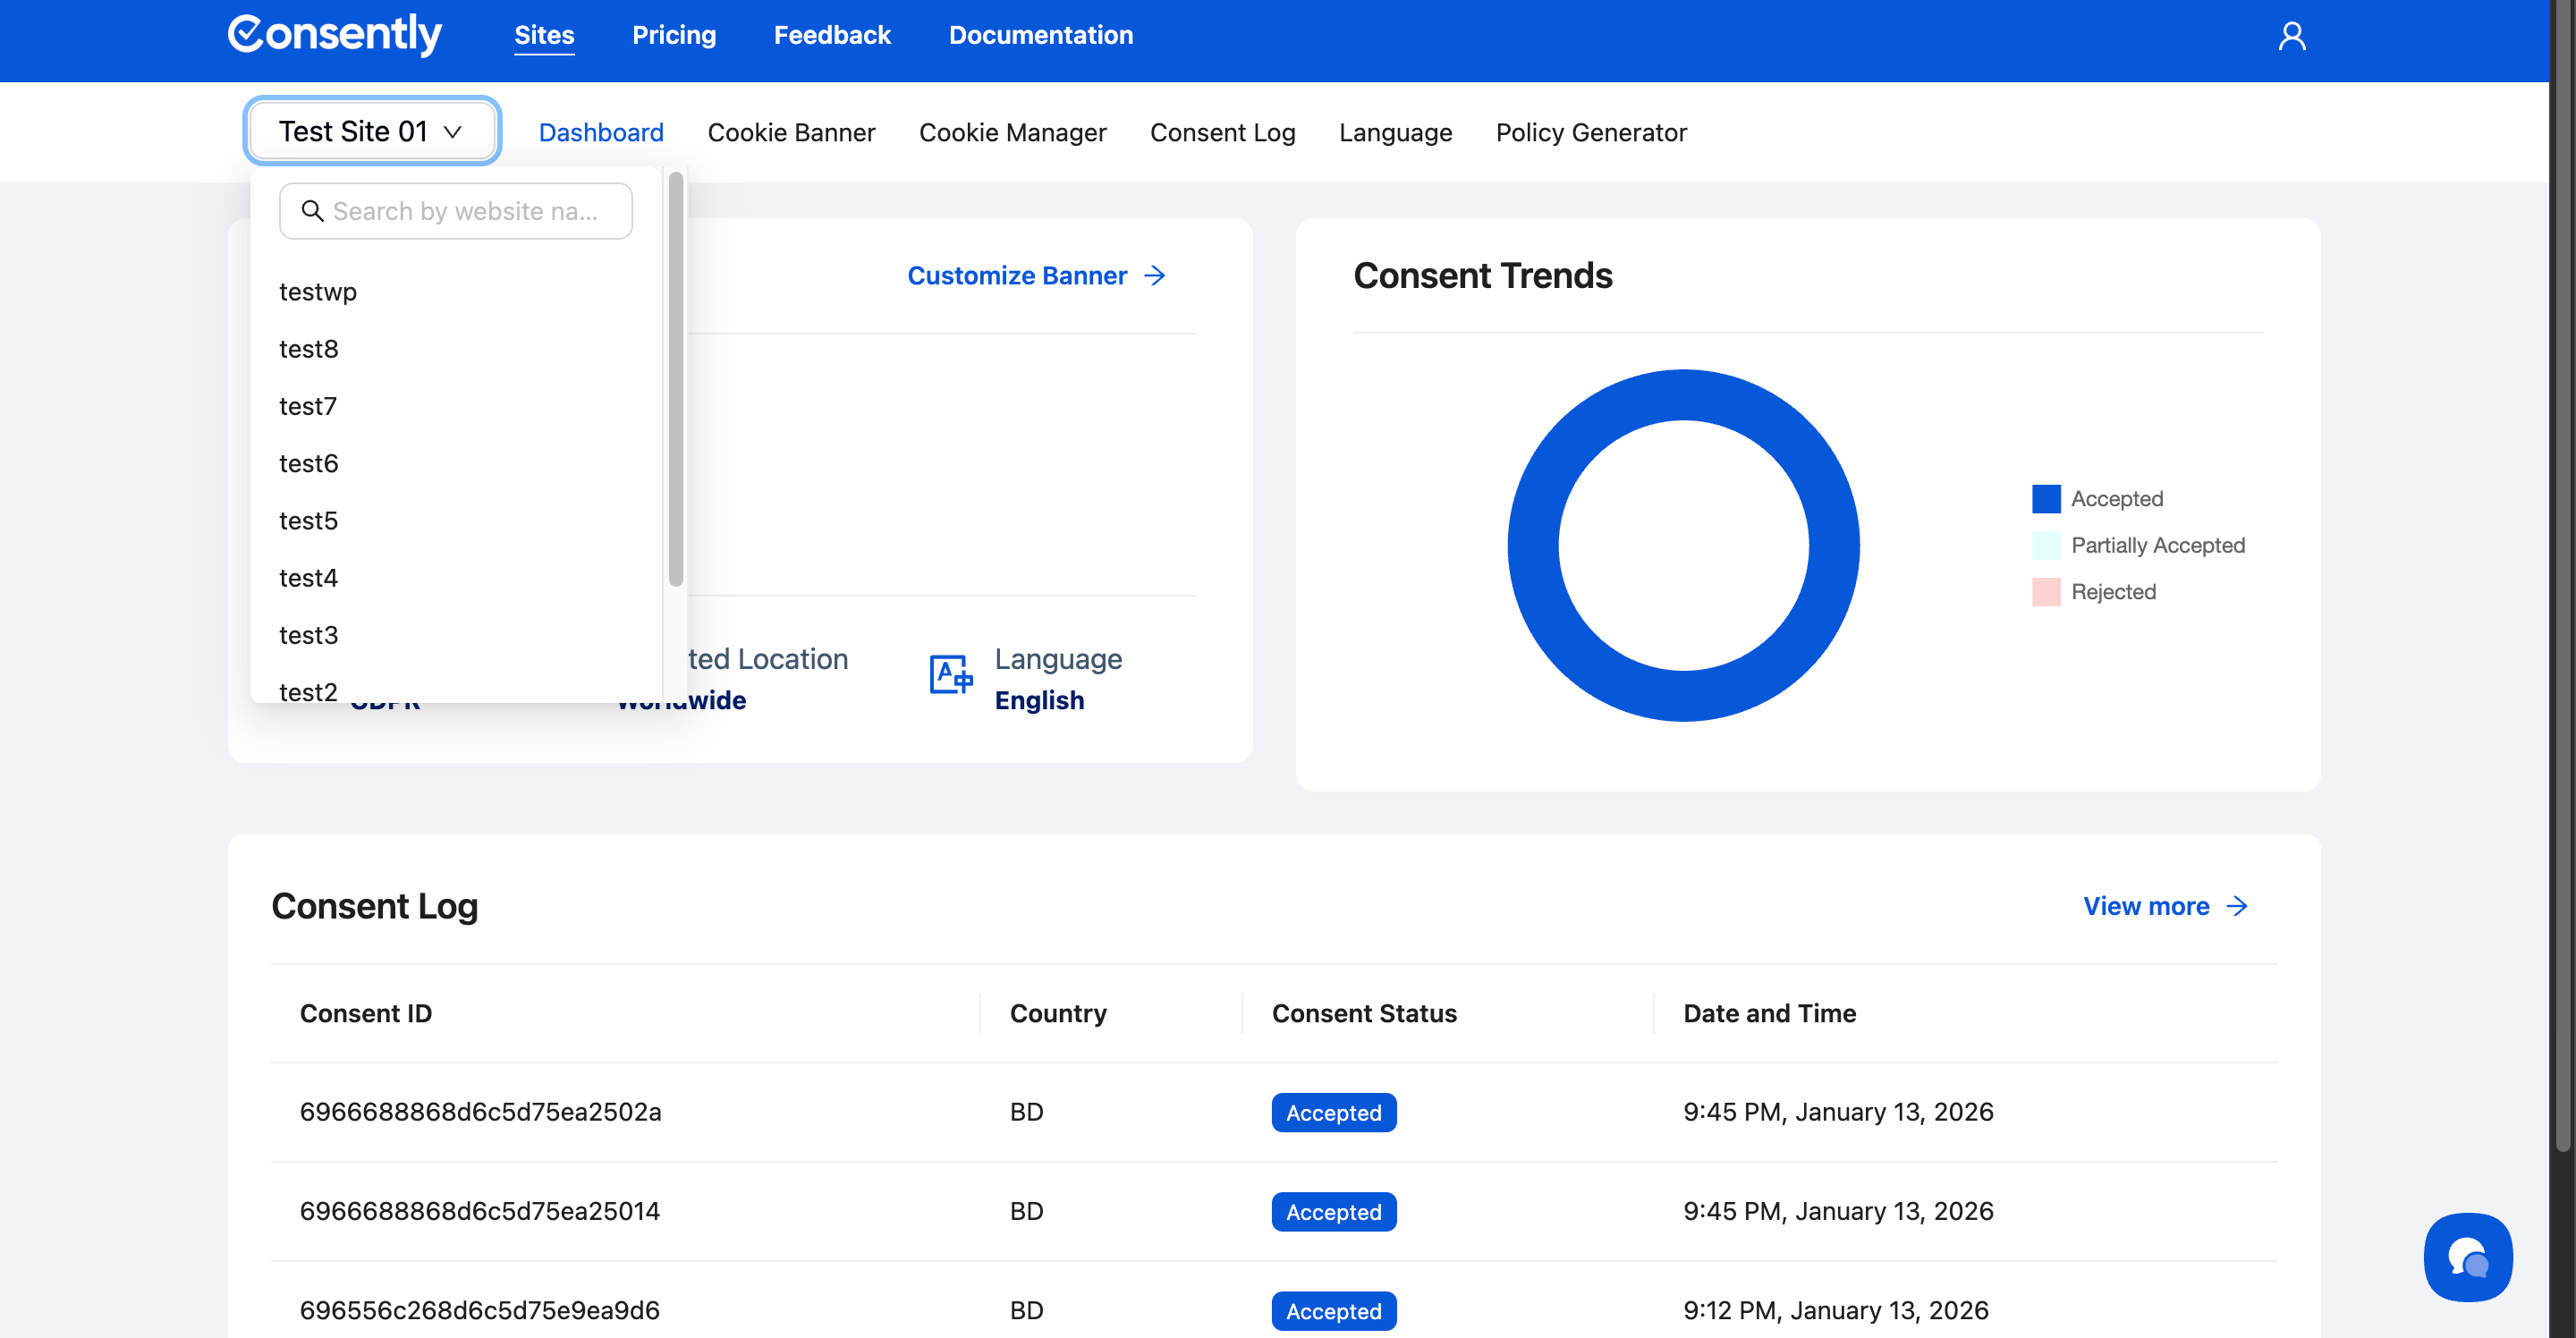Viewport: 2576px width, 1338px height.
Task: Collapse the Test Site 01 dropdown
Action: pyautogui.click(x=371, y=131)
